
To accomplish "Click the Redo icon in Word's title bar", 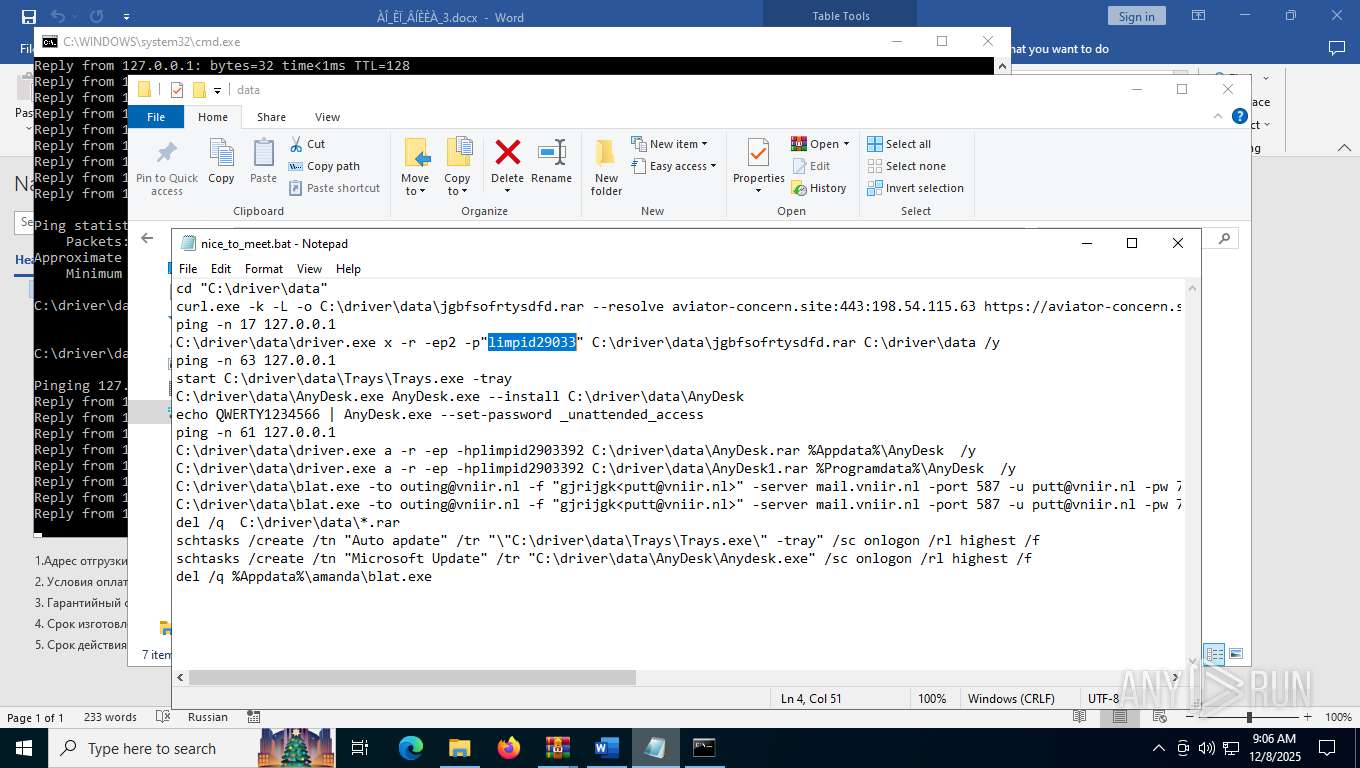I will coord(96,16).
